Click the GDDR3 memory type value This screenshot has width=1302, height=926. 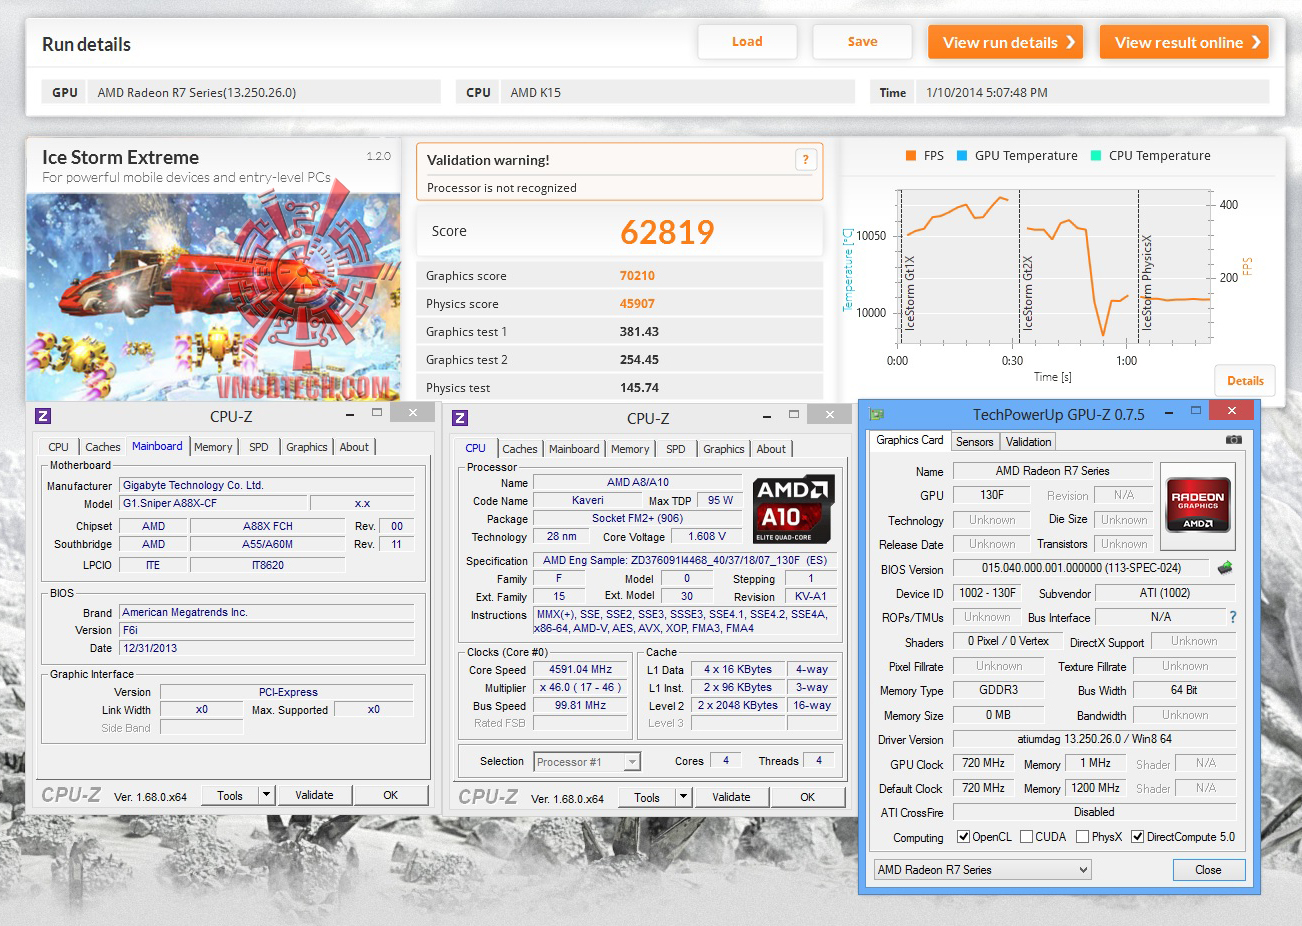click(998, 690)
